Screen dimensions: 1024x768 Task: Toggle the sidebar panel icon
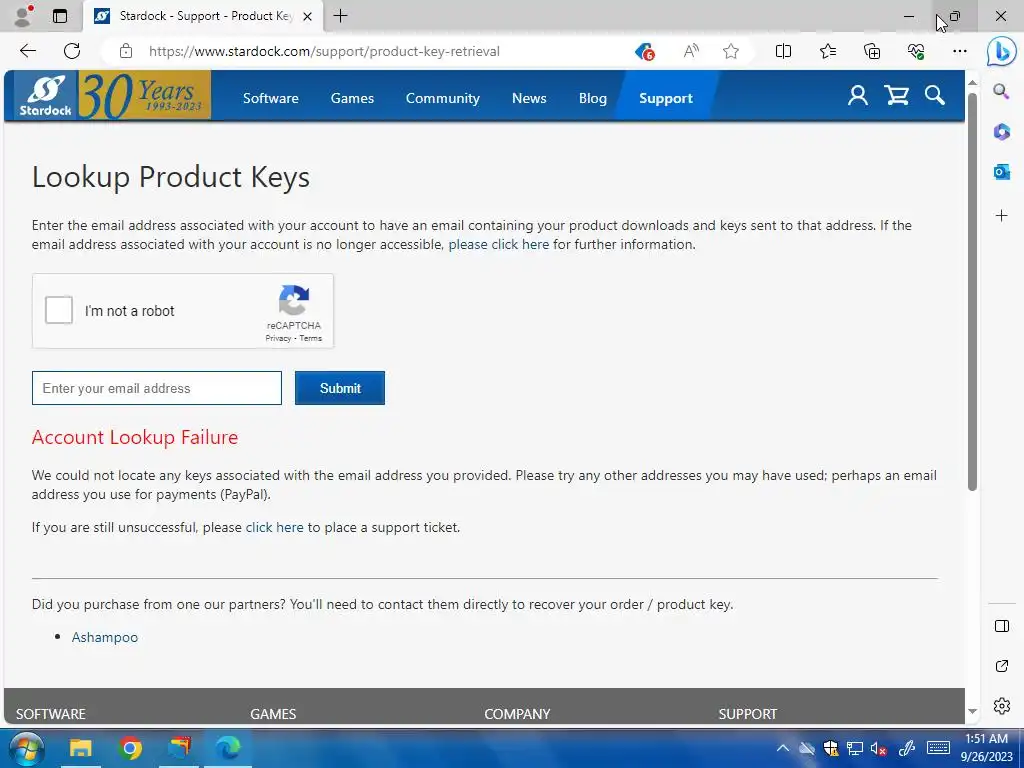[x=1001, y=626]
